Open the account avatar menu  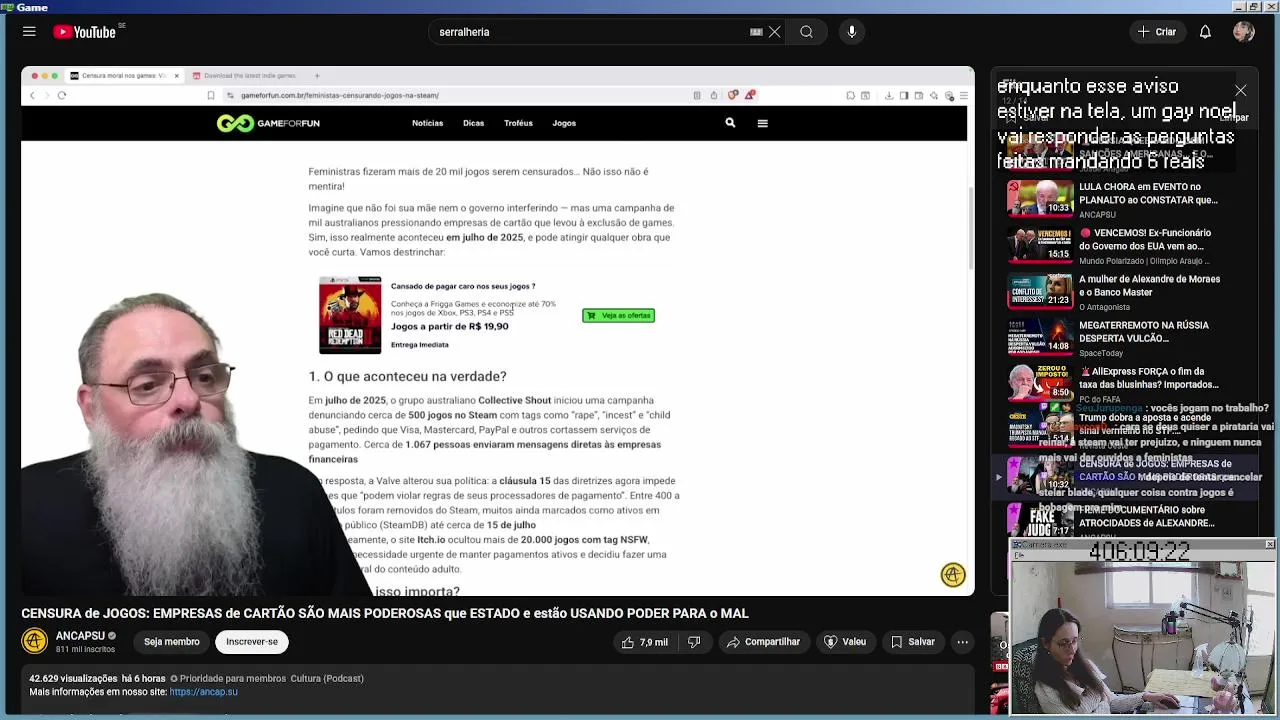1244,32
